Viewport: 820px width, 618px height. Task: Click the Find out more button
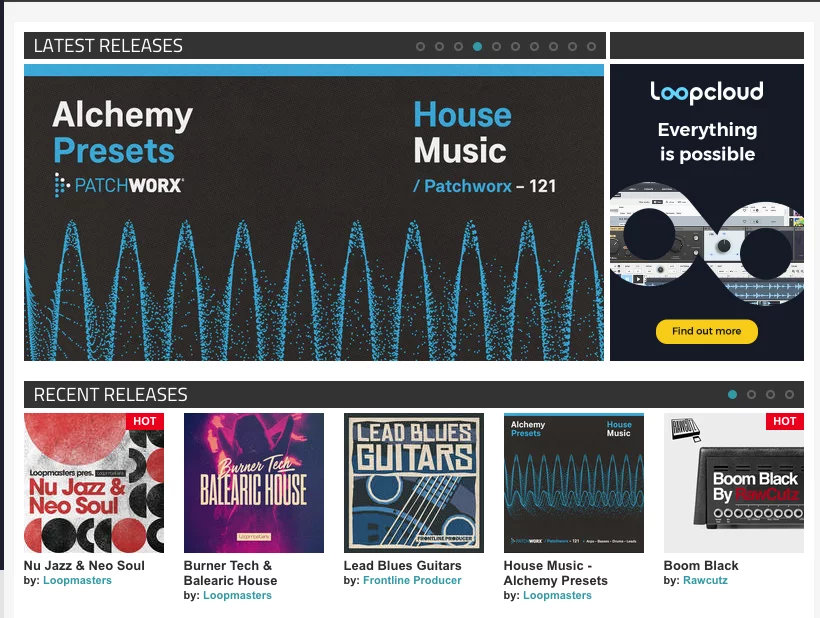click(x=707, y=331)
